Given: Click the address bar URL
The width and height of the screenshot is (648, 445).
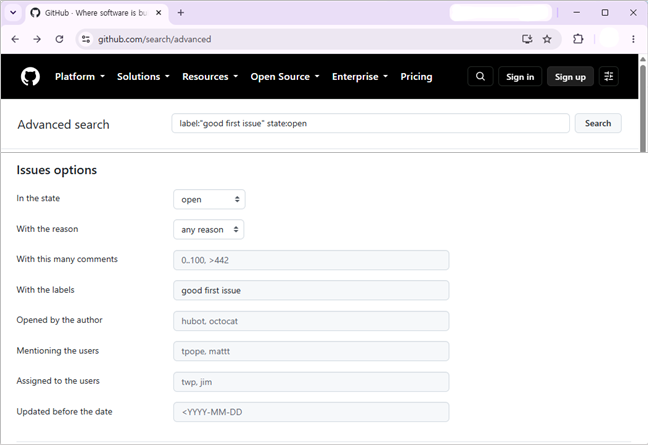Looking at the screenshot, I should pyautogui.click(x=155, y=39).
